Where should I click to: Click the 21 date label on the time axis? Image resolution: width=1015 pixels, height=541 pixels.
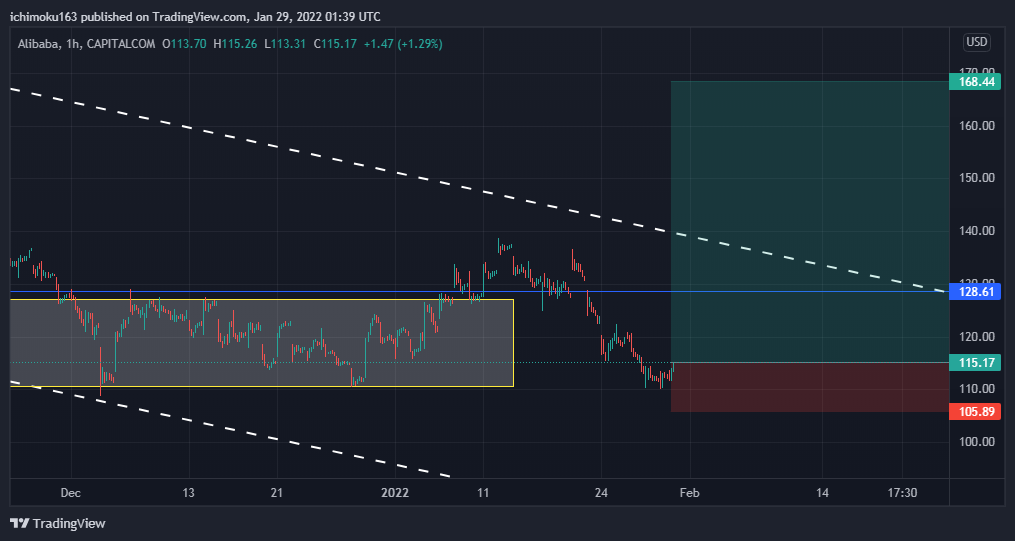(x=277, y=493)
